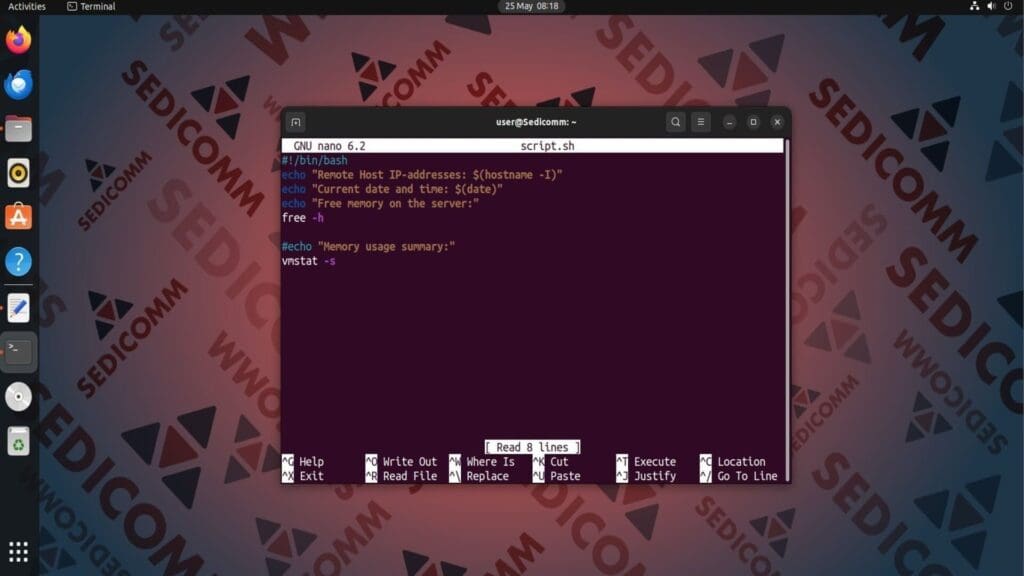The width and height of the screenshot is (1024, 576).
Task: Show Applications grid
Action: click(x=18, y=551)
